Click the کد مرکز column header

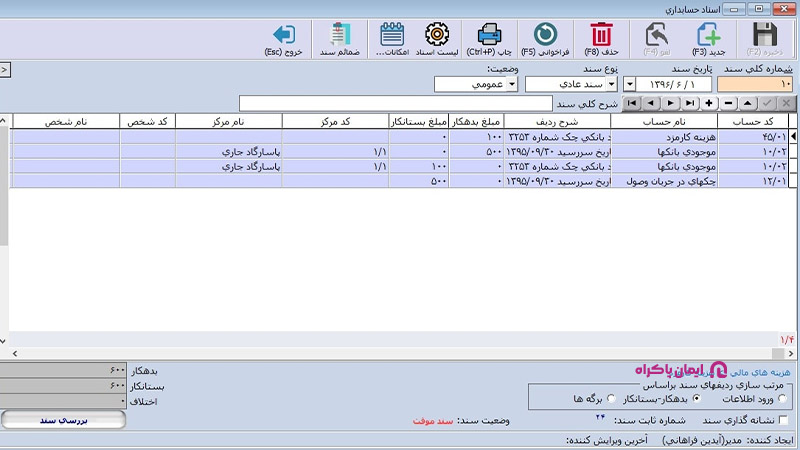coord(335,121)
